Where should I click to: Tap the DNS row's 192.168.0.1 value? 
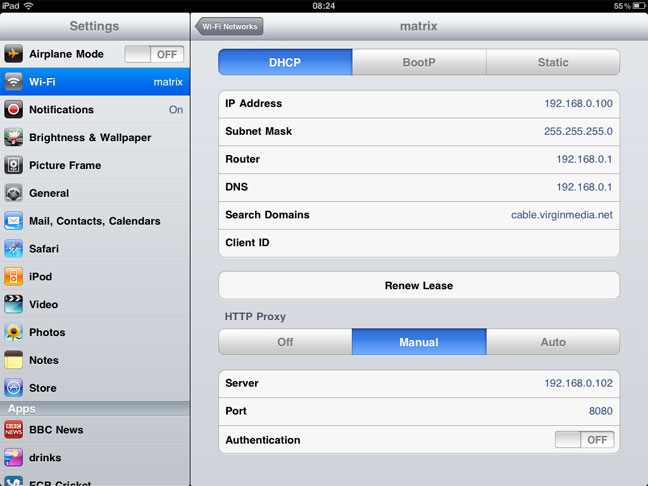point(584,187)
